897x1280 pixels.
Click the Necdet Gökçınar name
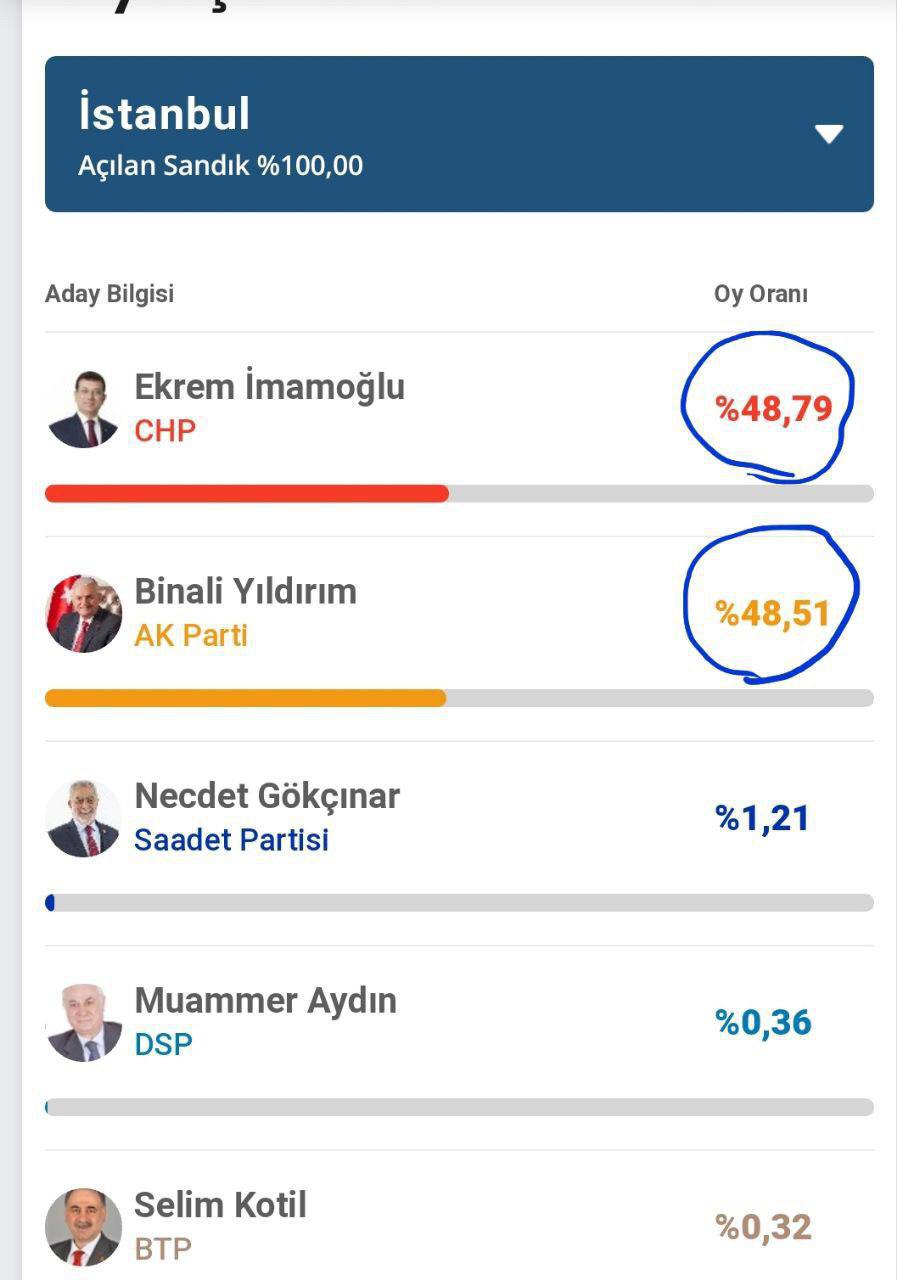click(x=267, y=796)
